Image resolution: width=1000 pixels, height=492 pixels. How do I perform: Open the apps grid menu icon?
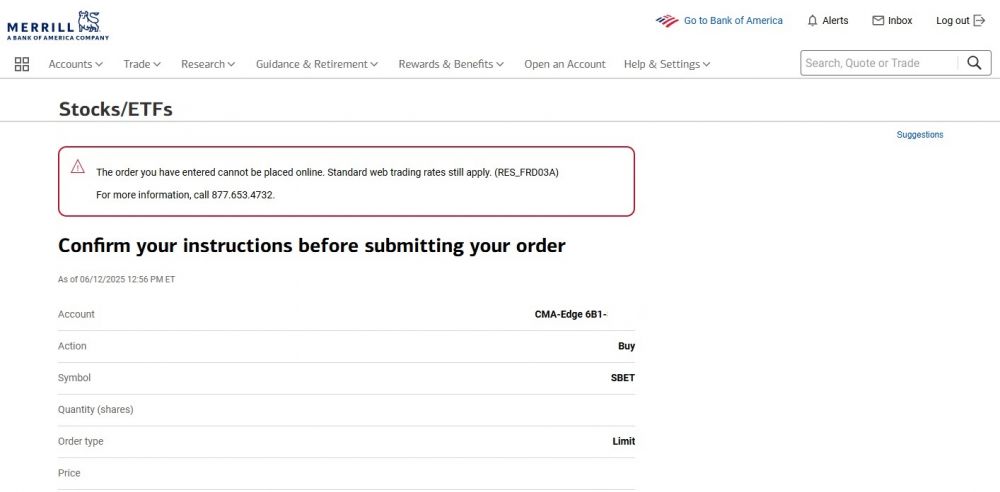coord(22,64)
